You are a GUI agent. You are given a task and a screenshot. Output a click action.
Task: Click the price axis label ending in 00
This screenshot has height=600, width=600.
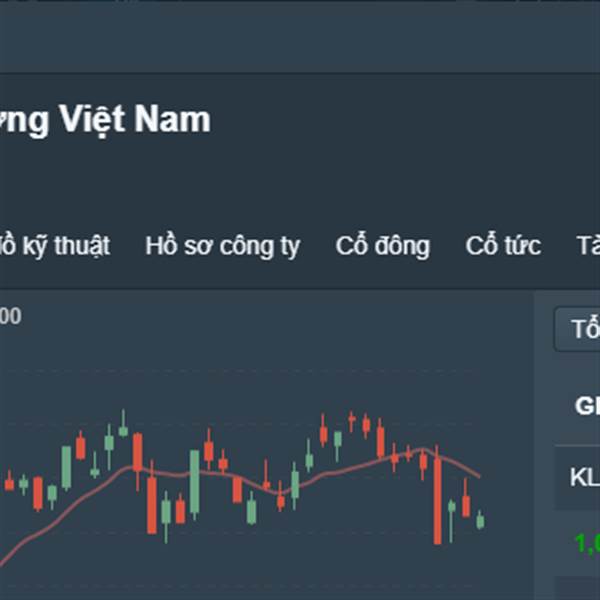11,316
